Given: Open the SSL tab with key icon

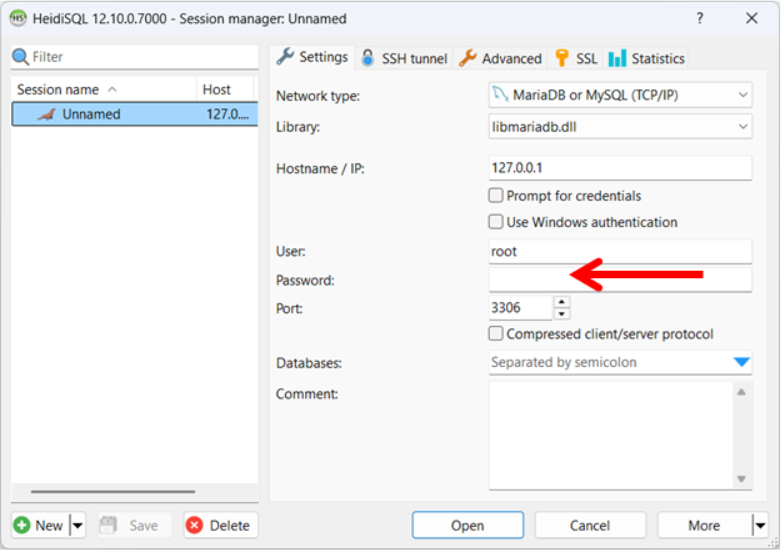Looking at the screenshot, I should [x=576, y=58].
